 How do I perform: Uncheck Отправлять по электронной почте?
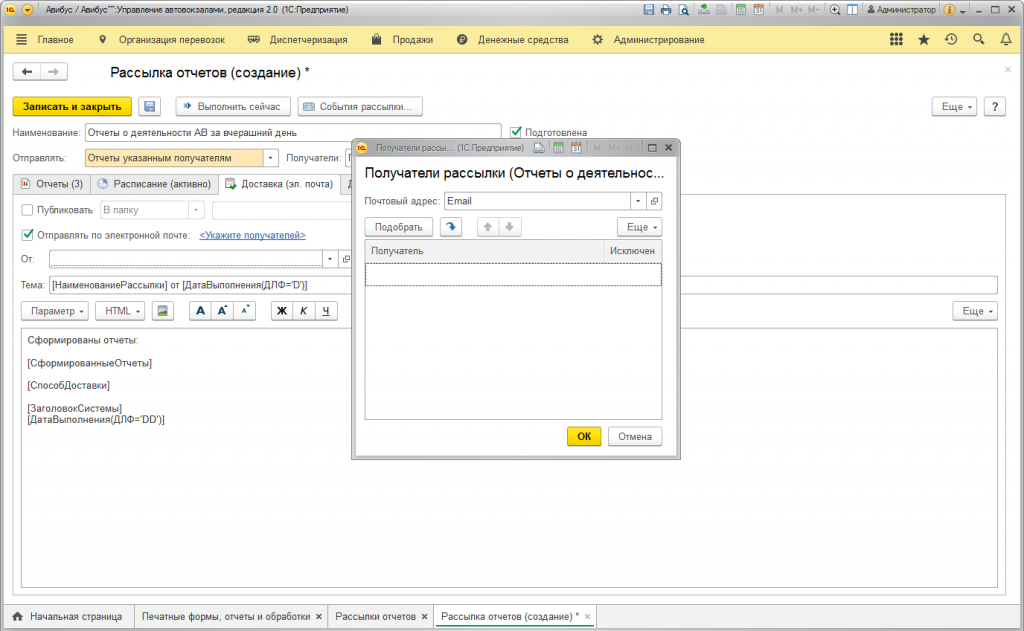27,235
